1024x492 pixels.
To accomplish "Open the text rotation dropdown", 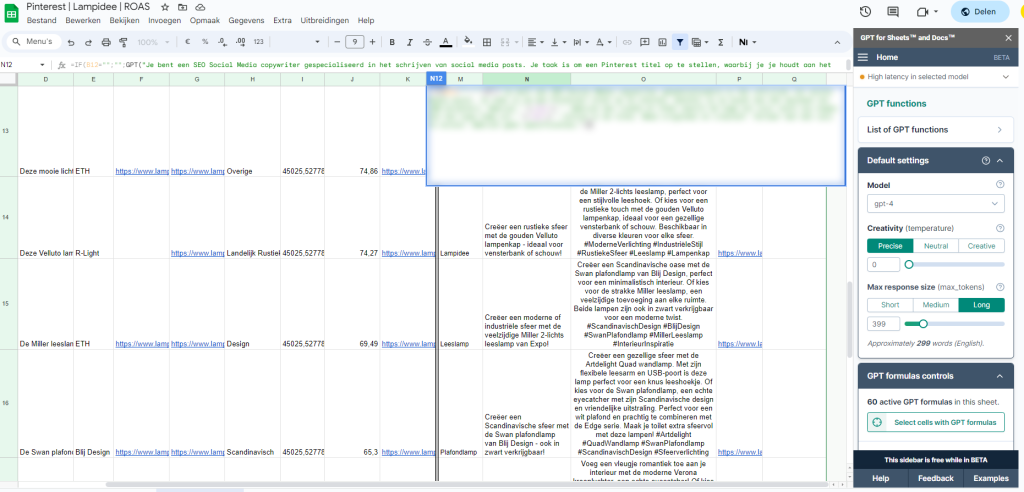I will (x=603, y=42).
